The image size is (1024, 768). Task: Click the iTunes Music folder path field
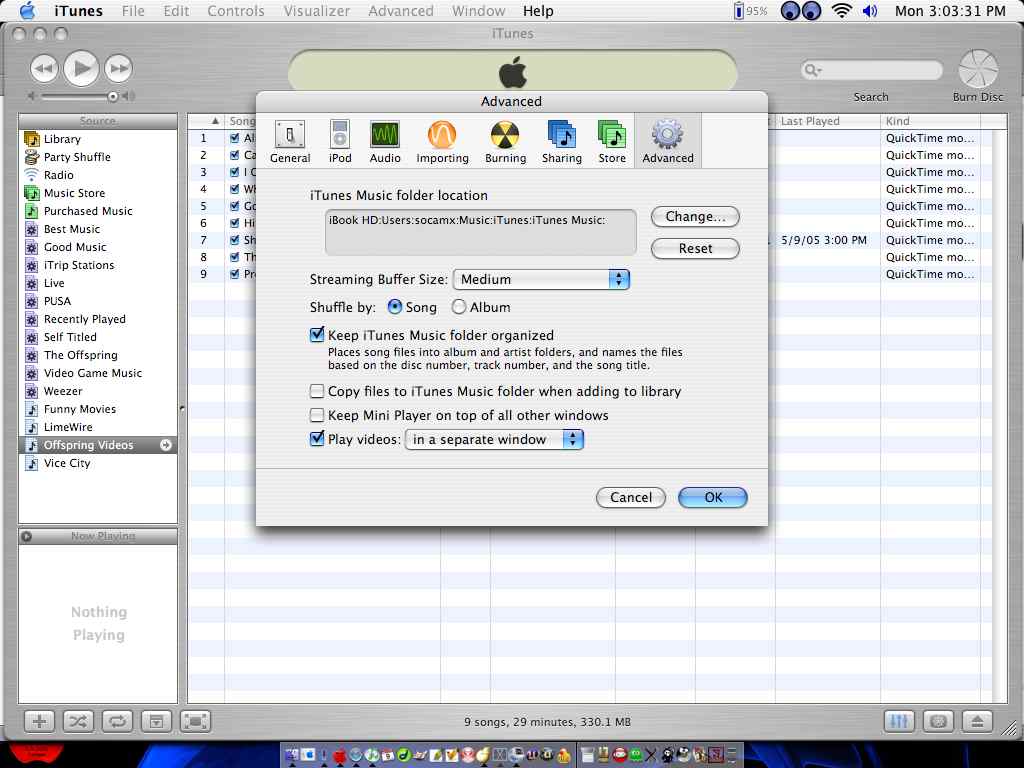[x=481, y=232]
